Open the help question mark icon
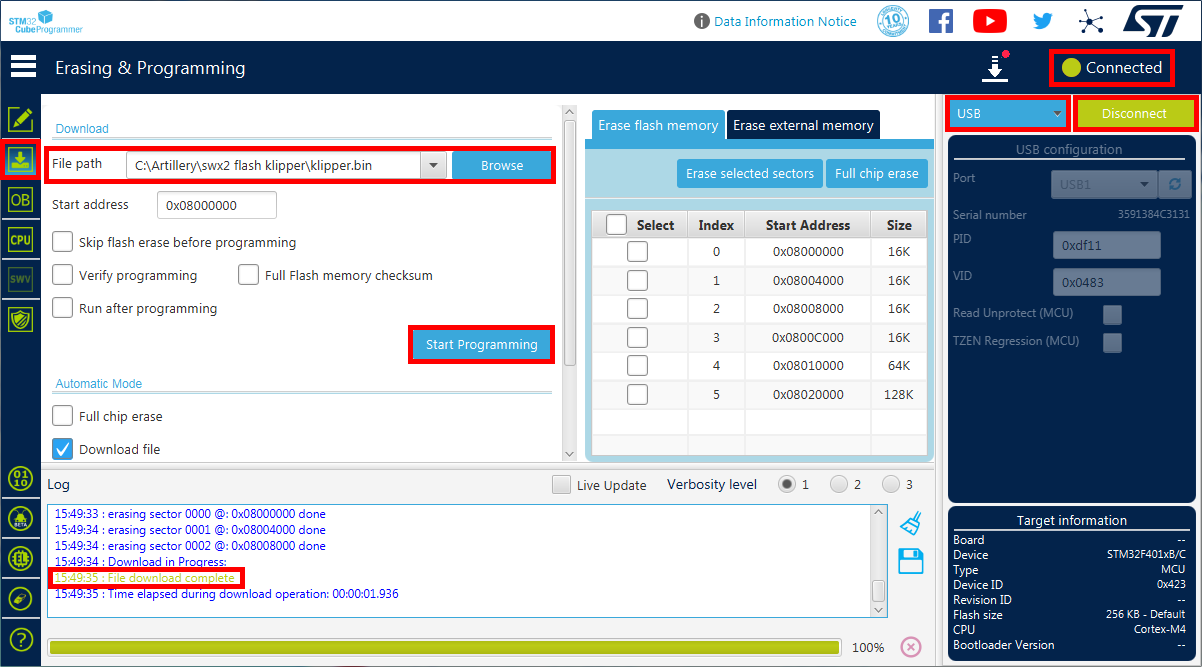This screenshot has height=667, width=1202. (x=20, y=639)
